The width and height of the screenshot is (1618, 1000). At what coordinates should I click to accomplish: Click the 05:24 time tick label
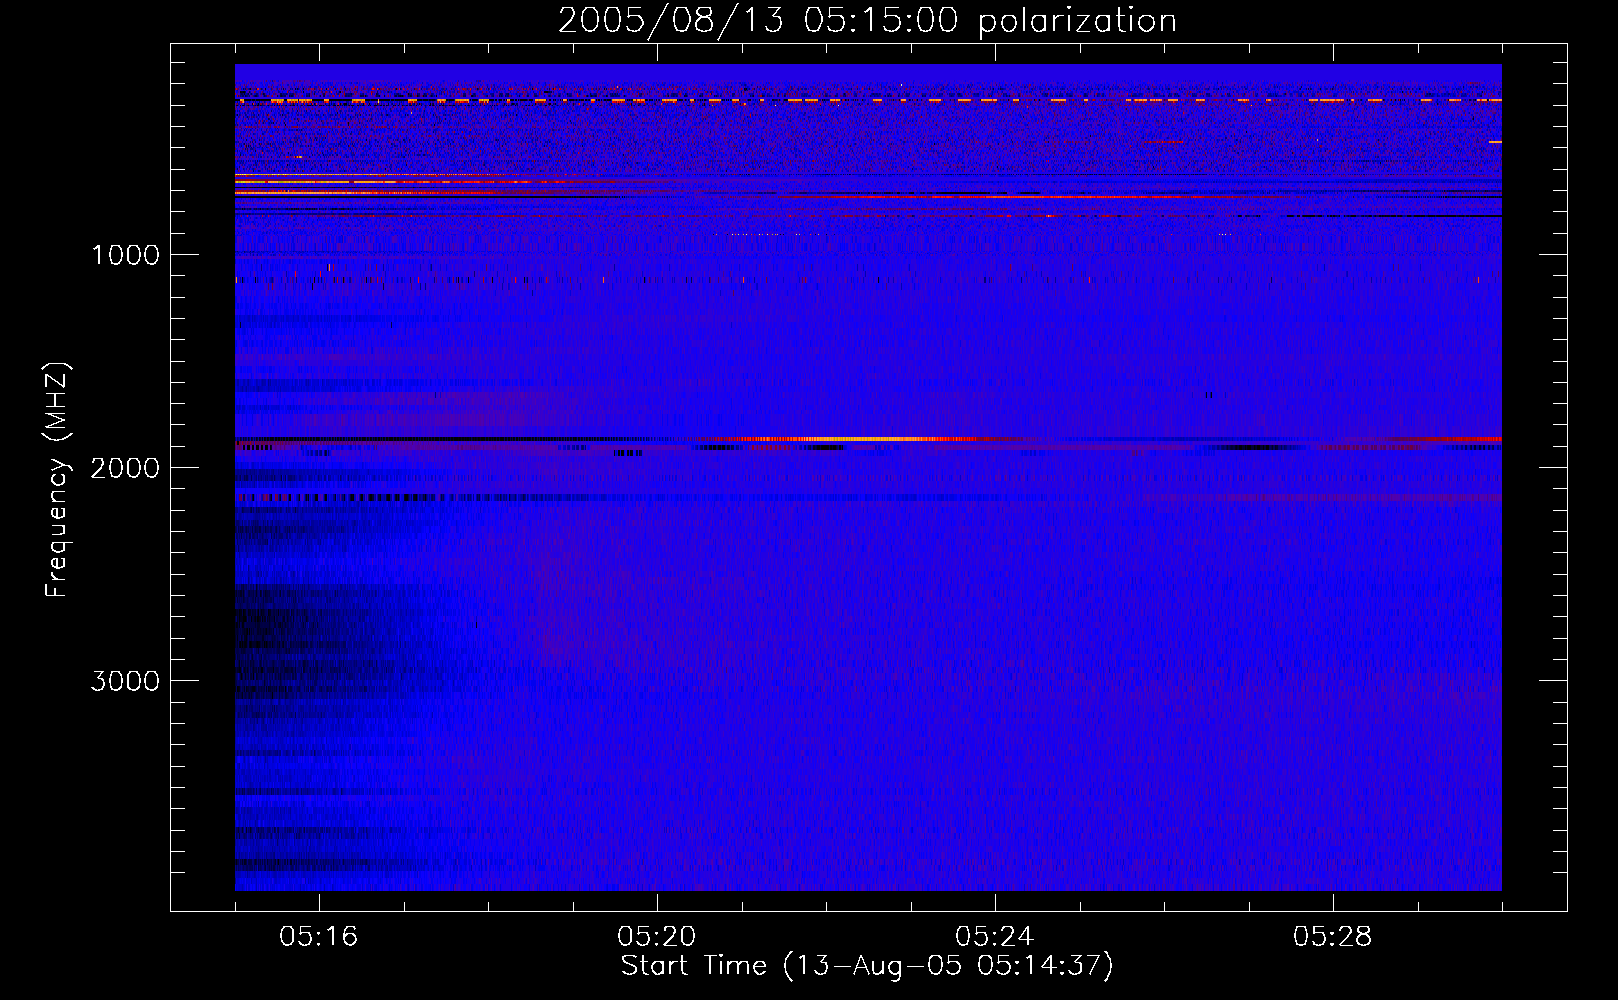[x=994, y=937]
